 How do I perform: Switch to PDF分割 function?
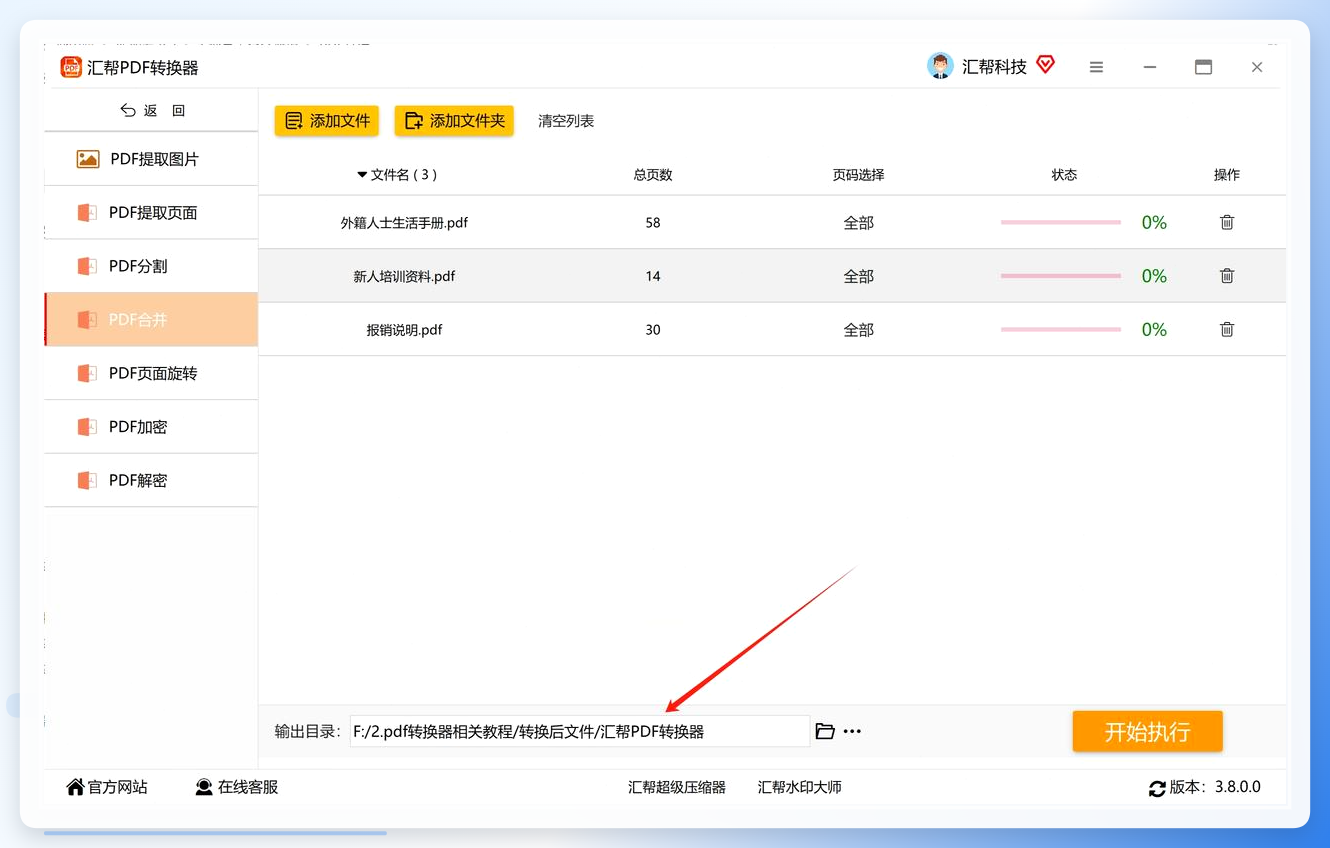[151, 266]
